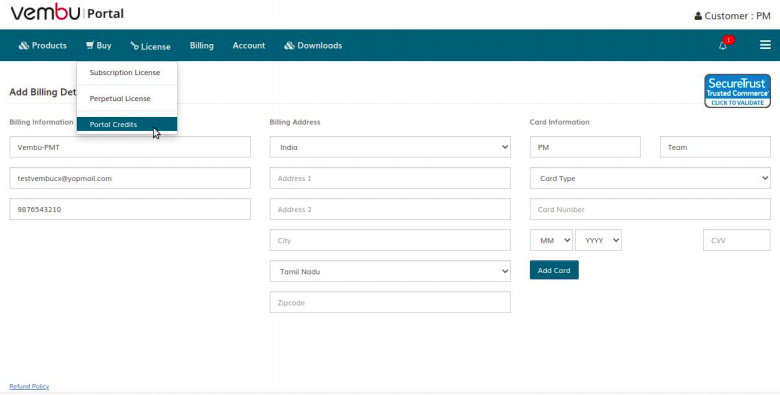Open the Products menu
This screenshot has width=780, height=395.
[43, 45]
